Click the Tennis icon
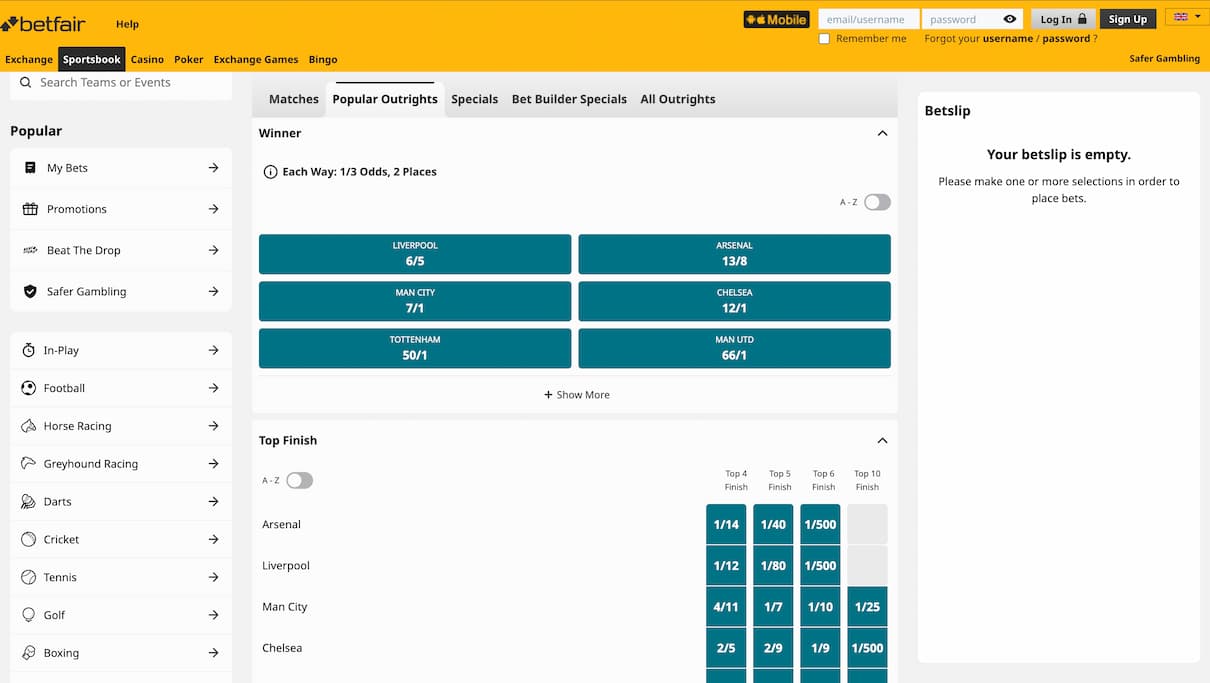 (x=28, y=577)
